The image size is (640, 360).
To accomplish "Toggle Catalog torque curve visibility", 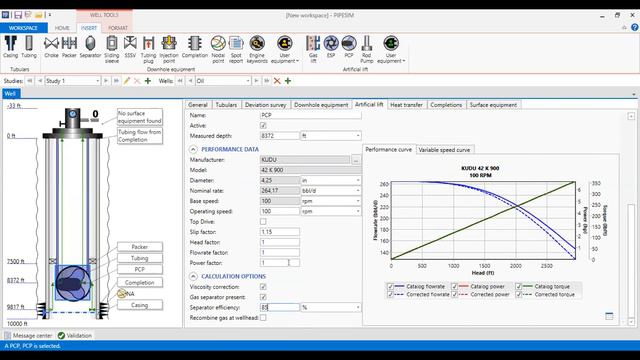I will (519, 287).
